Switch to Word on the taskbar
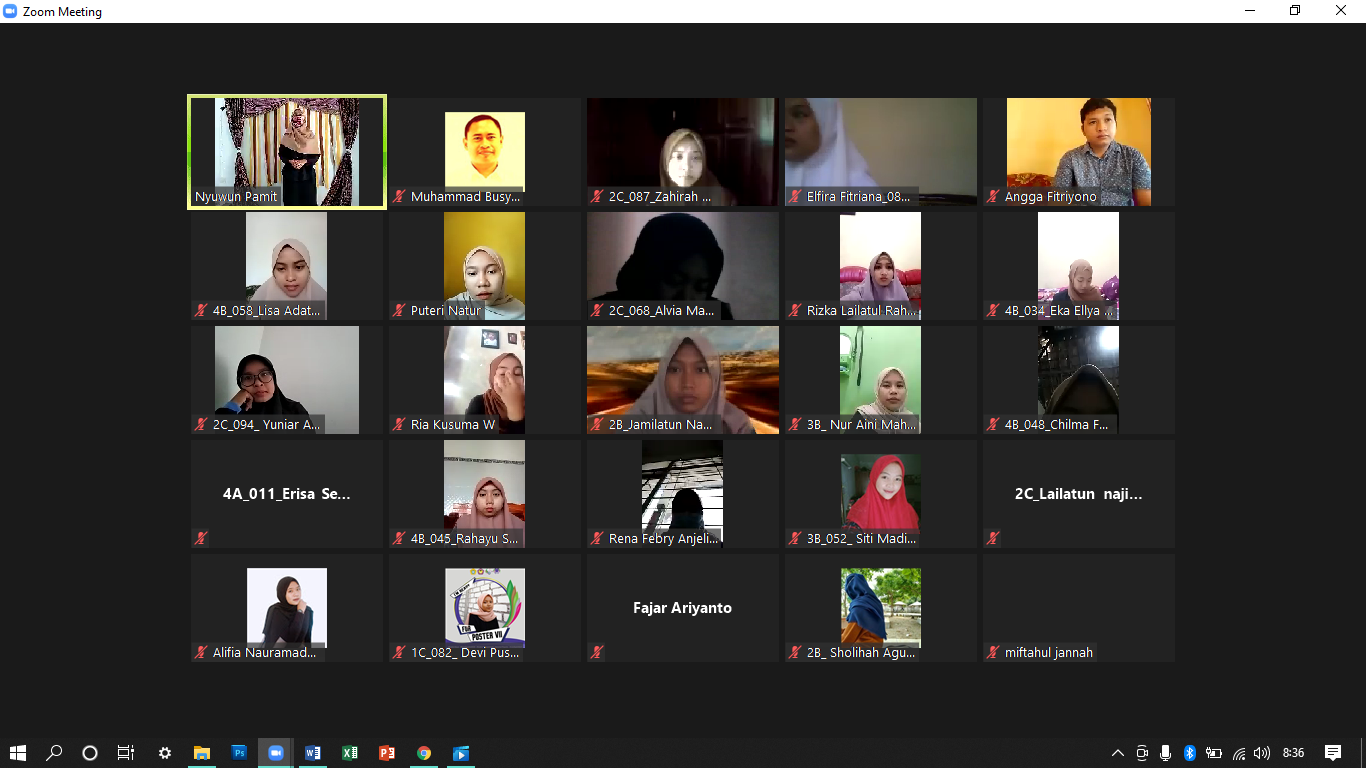The width and height of the screenshot is (1366, 768). 313,753
